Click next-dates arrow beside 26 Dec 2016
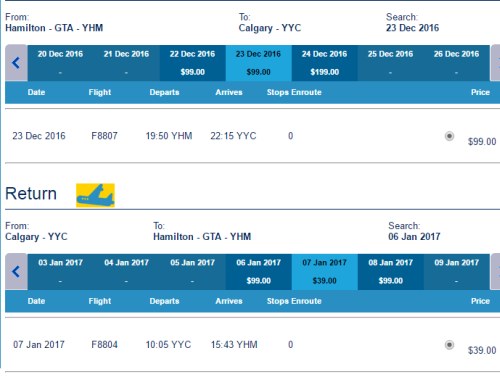This screenshot has height=377, width=500. [495, 63]
